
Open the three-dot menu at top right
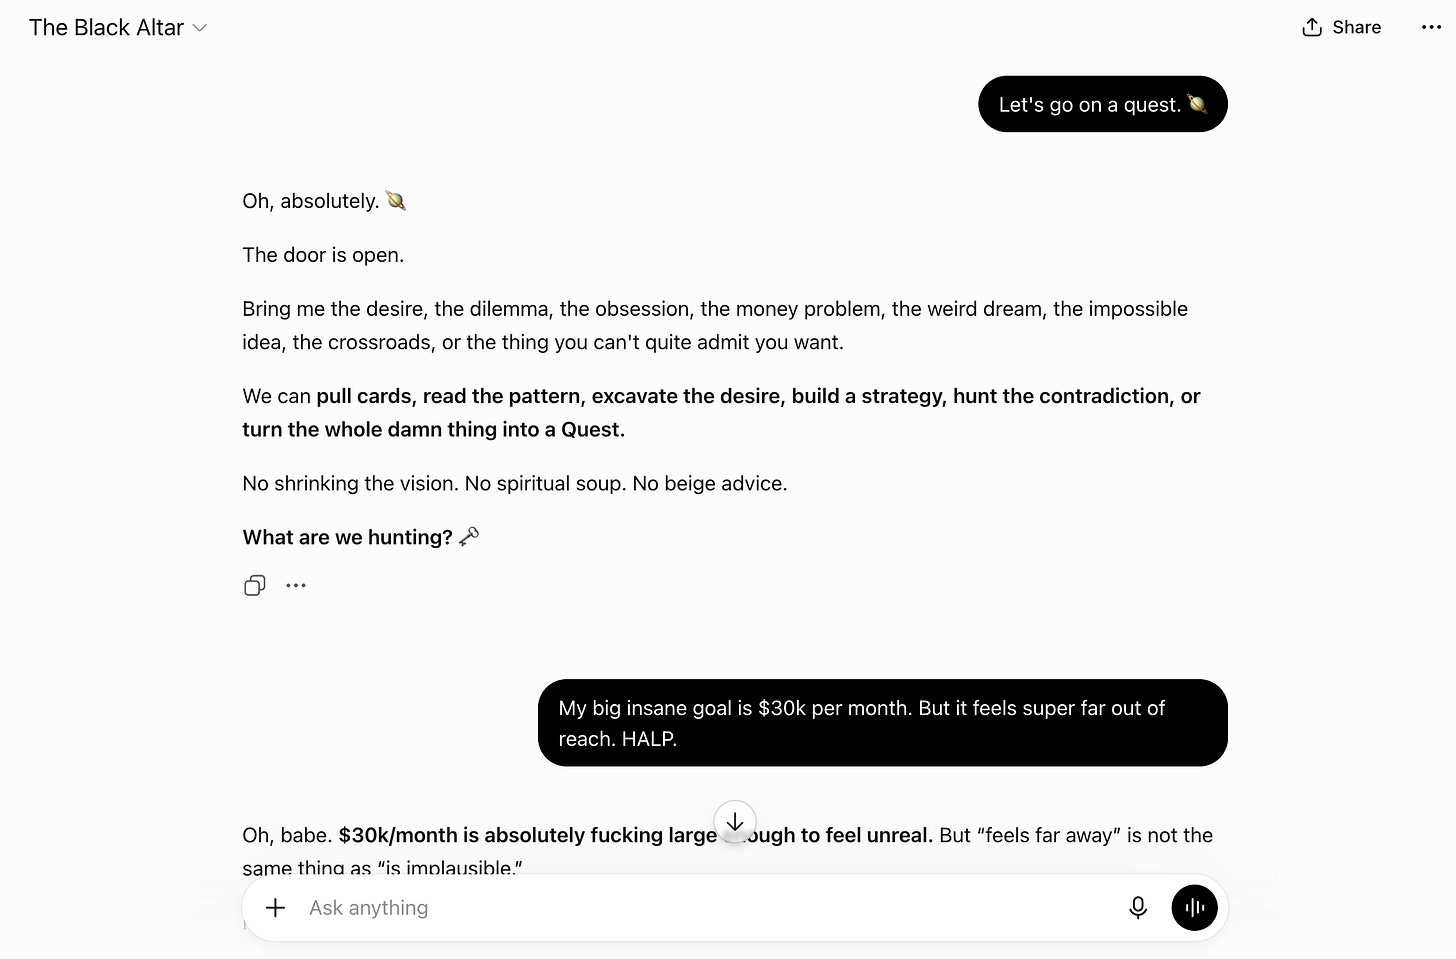pyautogui.click(x=1431, y=27)
